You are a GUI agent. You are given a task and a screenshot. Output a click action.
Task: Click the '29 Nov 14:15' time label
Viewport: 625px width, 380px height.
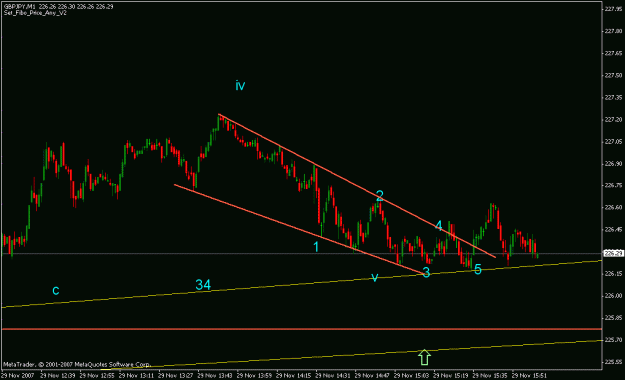click(x=294, y=375)
